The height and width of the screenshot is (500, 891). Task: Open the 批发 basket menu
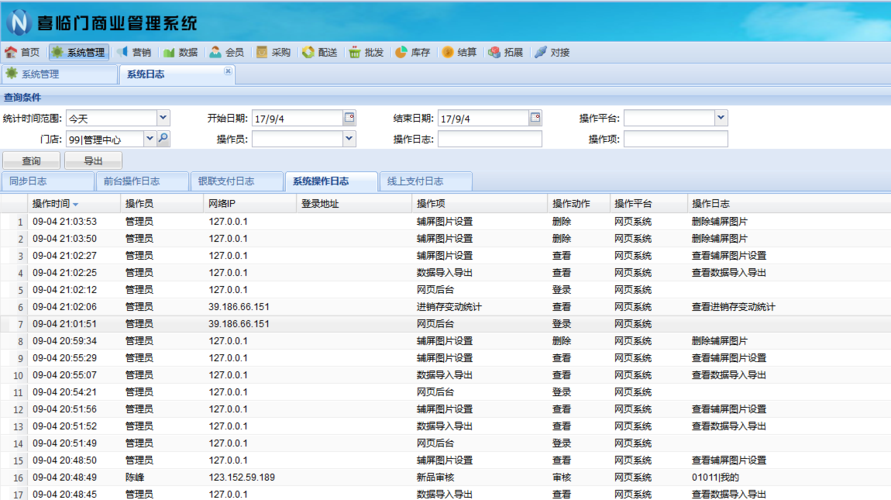[x=366, y=52]
